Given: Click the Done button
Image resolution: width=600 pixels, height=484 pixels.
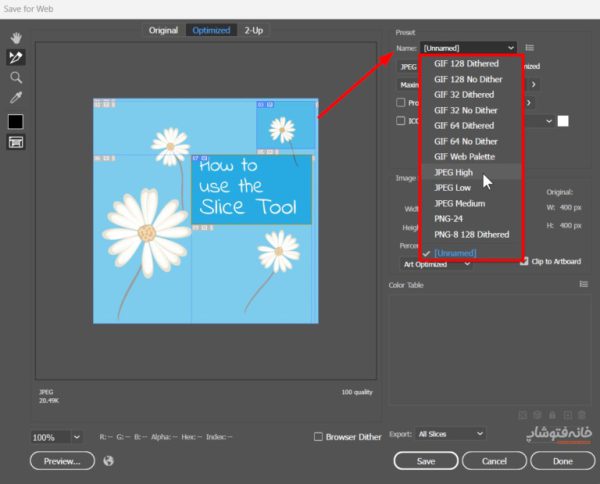Looking at the screenshot, I should click(562, 461).
